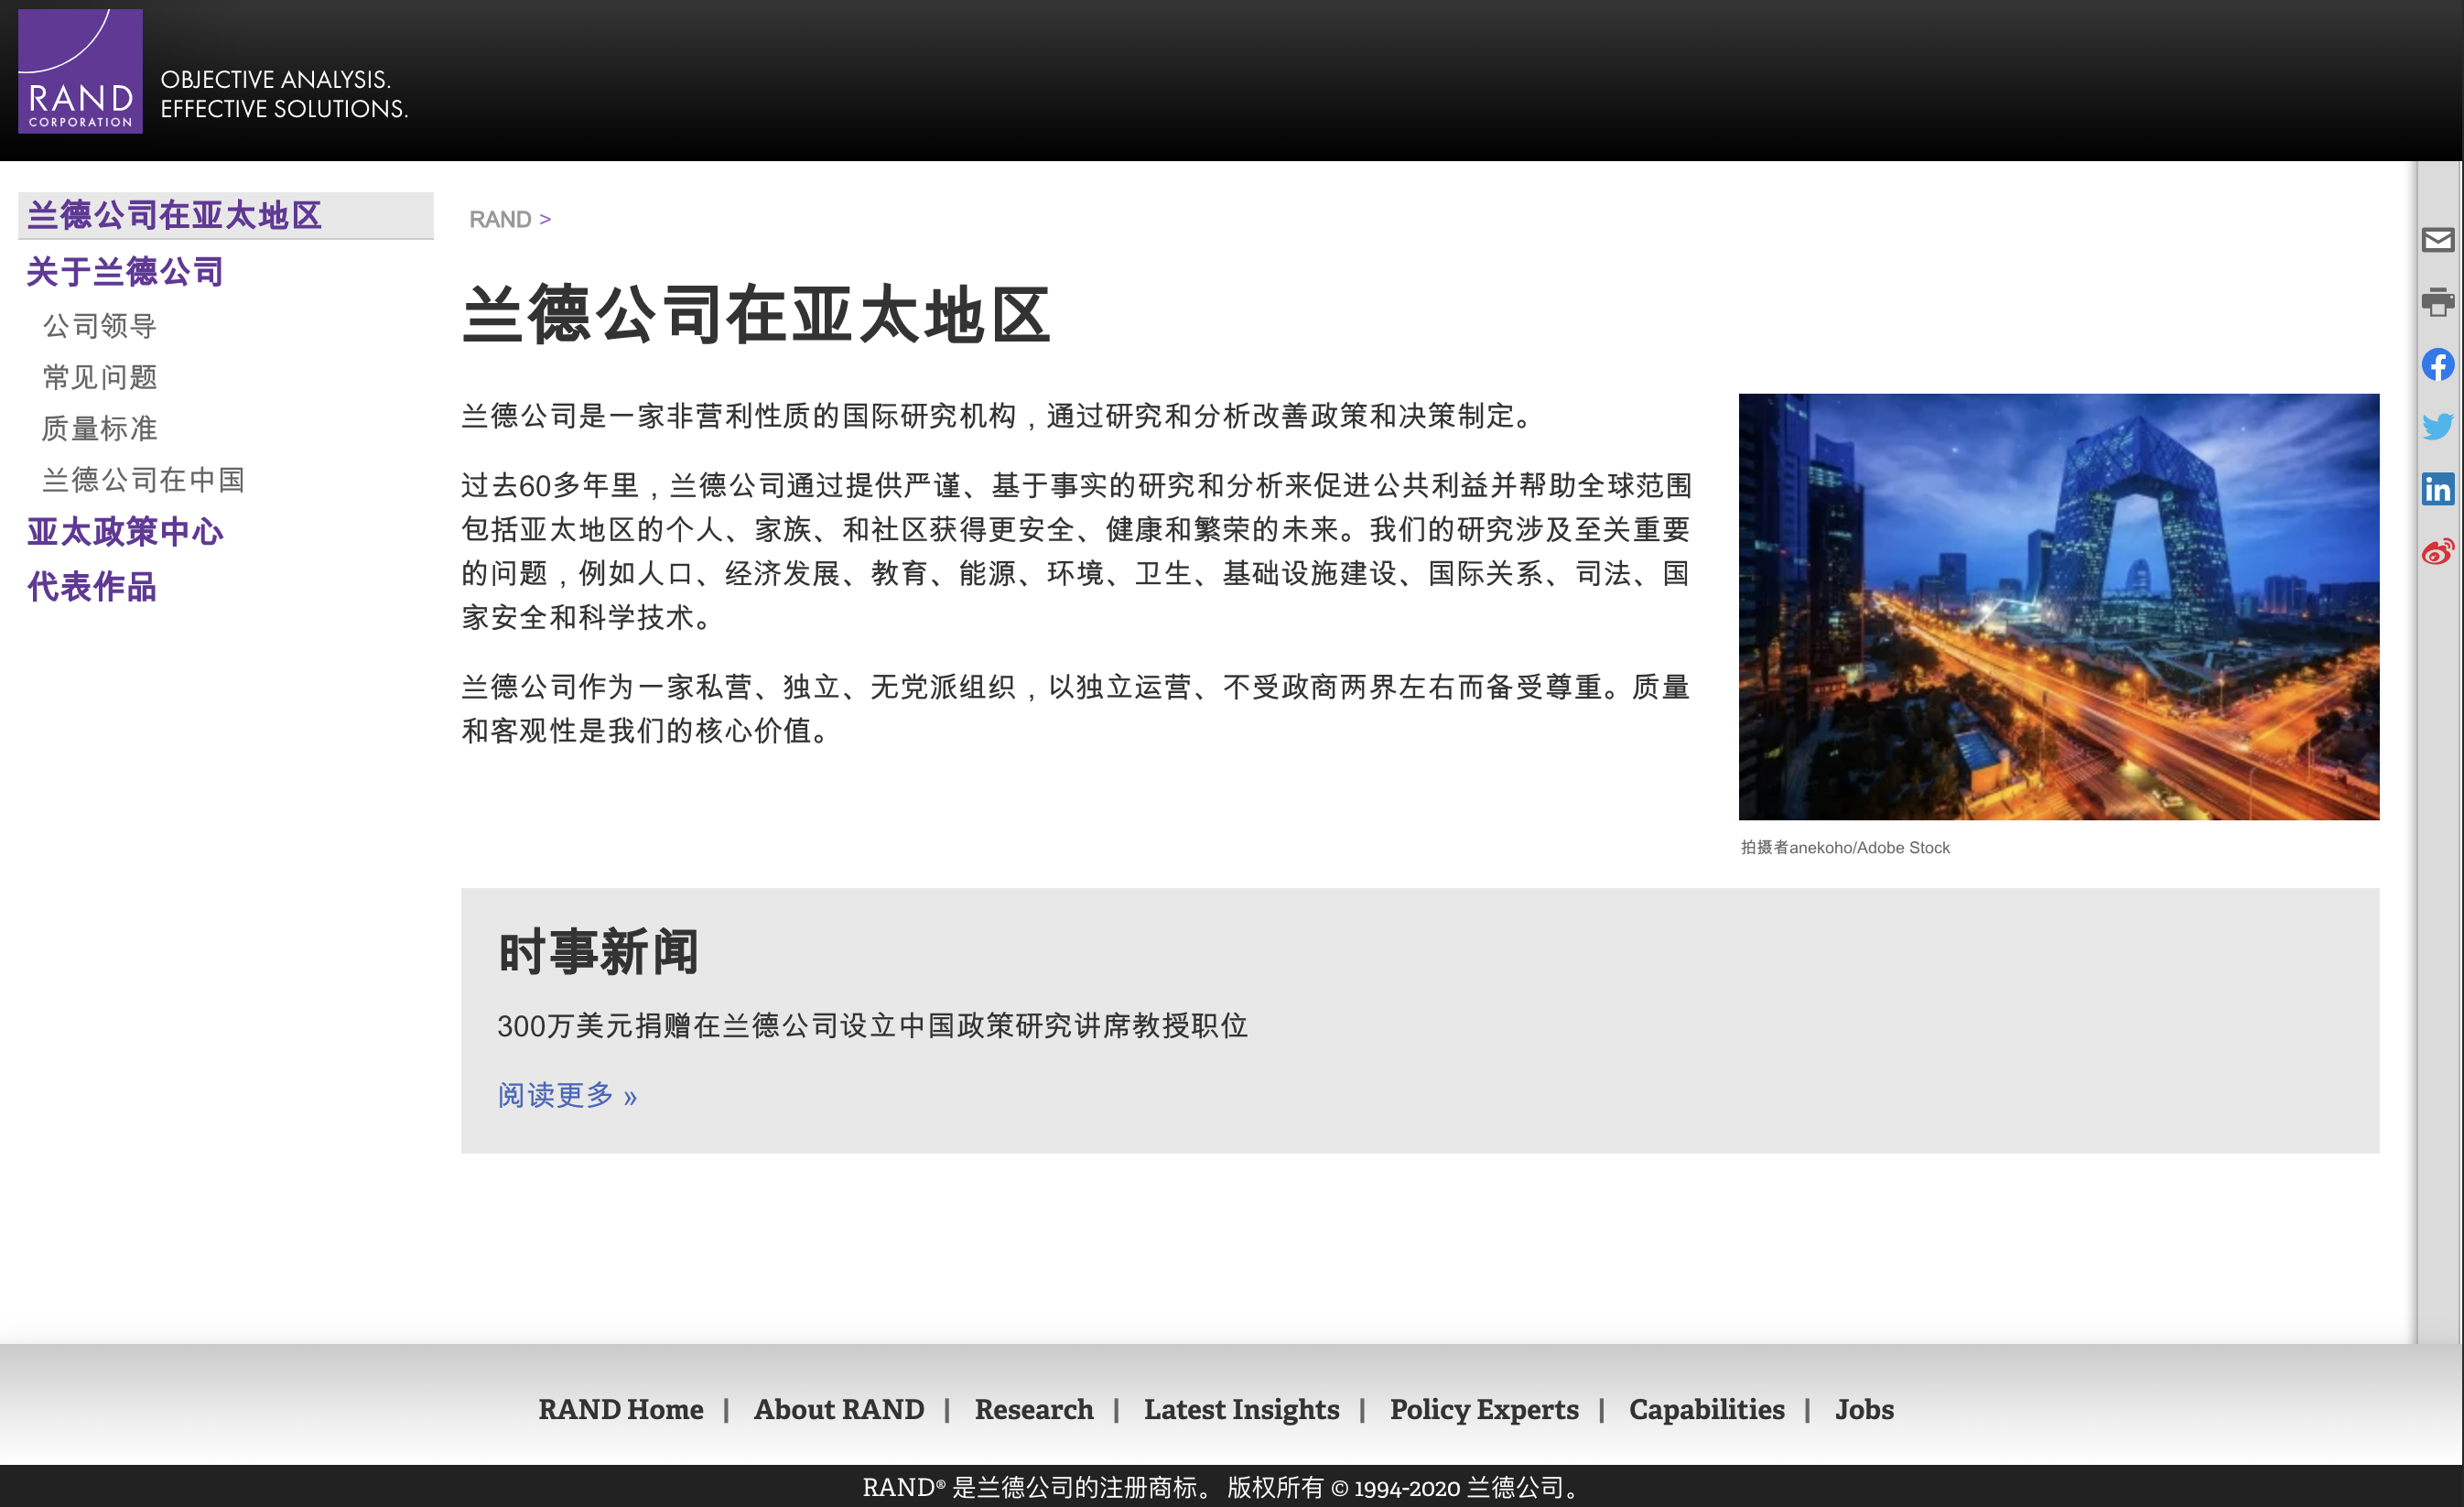This screenshot has height=1507, width=2464.
Task: Open the 代表作品 sidebar section
Action: coord(92,587)
